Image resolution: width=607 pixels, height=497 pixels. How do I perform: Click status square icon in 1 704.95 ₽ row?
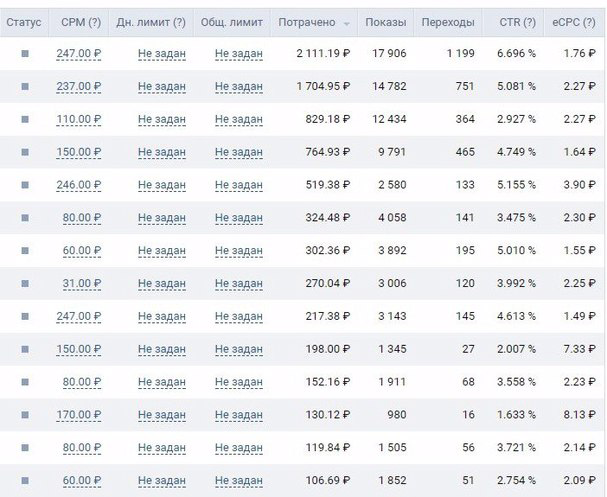(25, 86)
